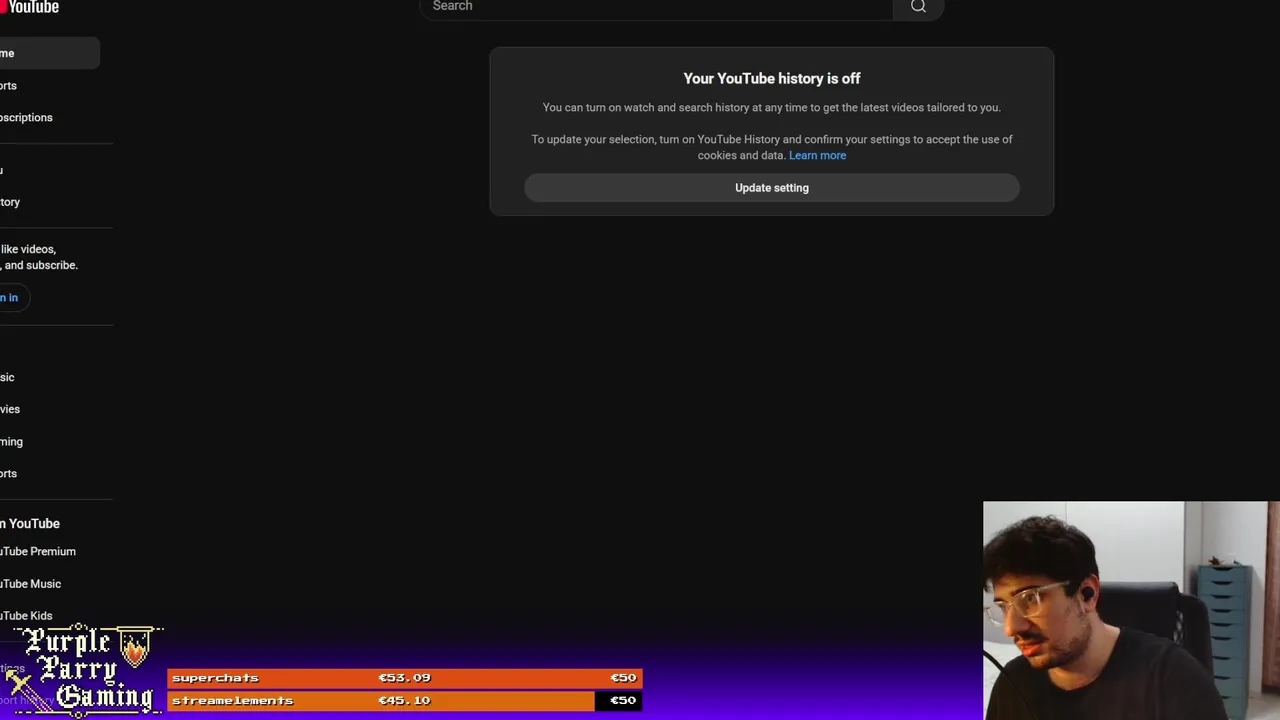Click the Update setting button
Screen dimensions: 1280x720
click(x=772, y=188)
